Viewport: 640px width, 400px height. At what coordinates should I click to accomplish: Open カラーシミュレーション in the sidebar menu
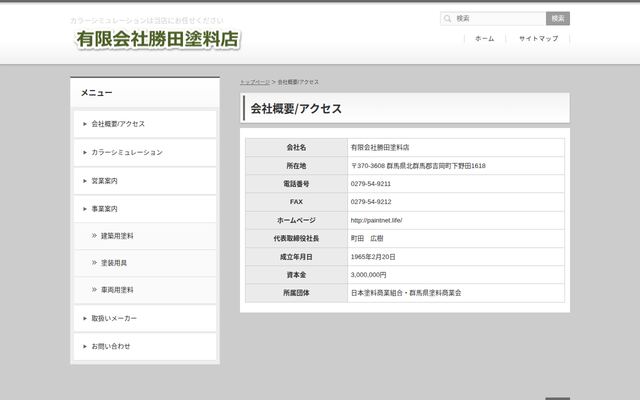click(145, 152)
